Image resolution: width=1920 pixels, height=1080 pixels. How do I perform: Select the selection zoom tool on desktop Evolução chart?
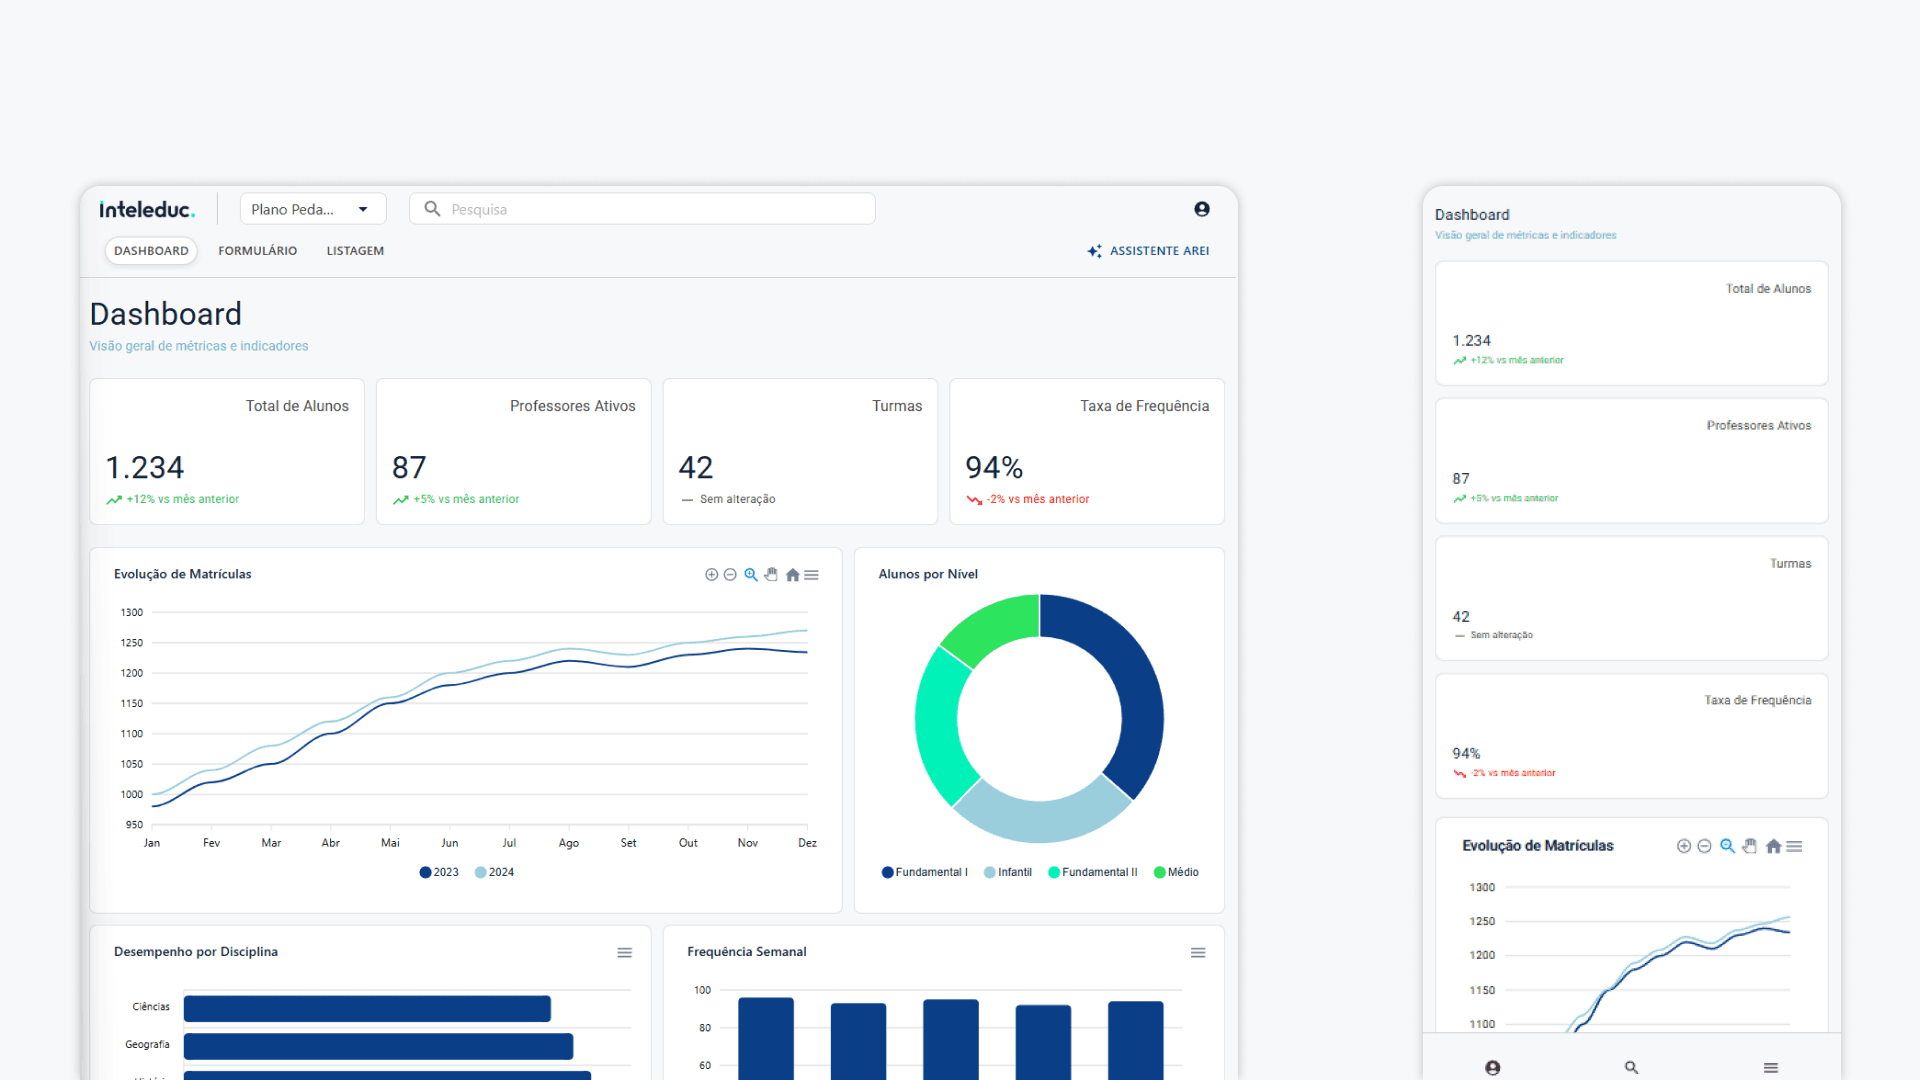[x=751, y=575]
